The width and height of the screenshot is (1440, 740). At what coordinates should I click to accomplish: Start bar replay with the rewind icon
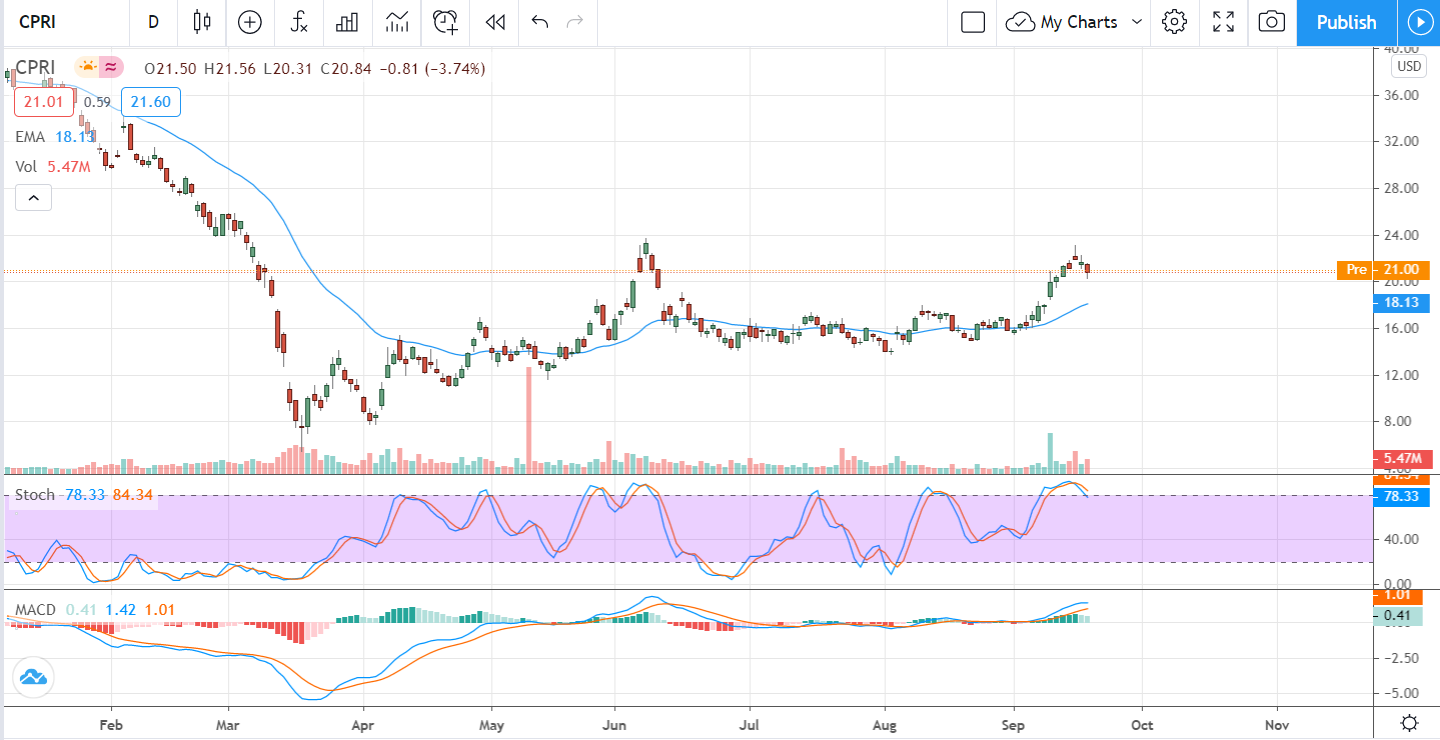pos(494,22)
